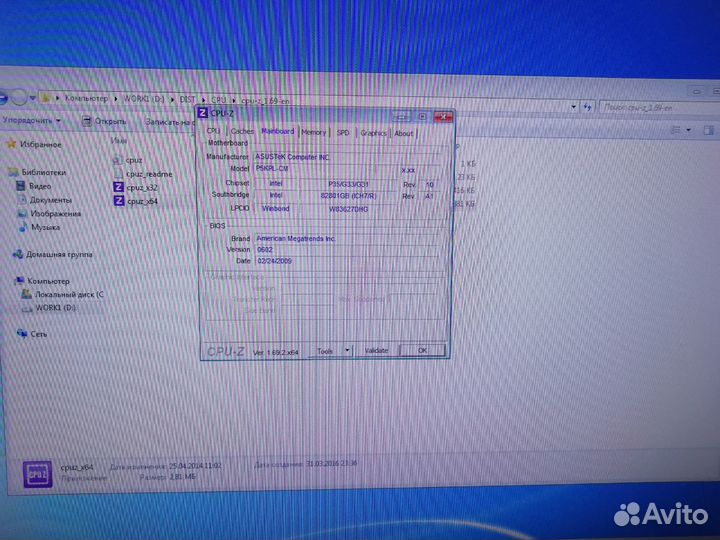The height and width of the screenshot is (540, 720).
Task: Switch to the CPU tab in CPU-Z
Action: (x=214, y=131)
